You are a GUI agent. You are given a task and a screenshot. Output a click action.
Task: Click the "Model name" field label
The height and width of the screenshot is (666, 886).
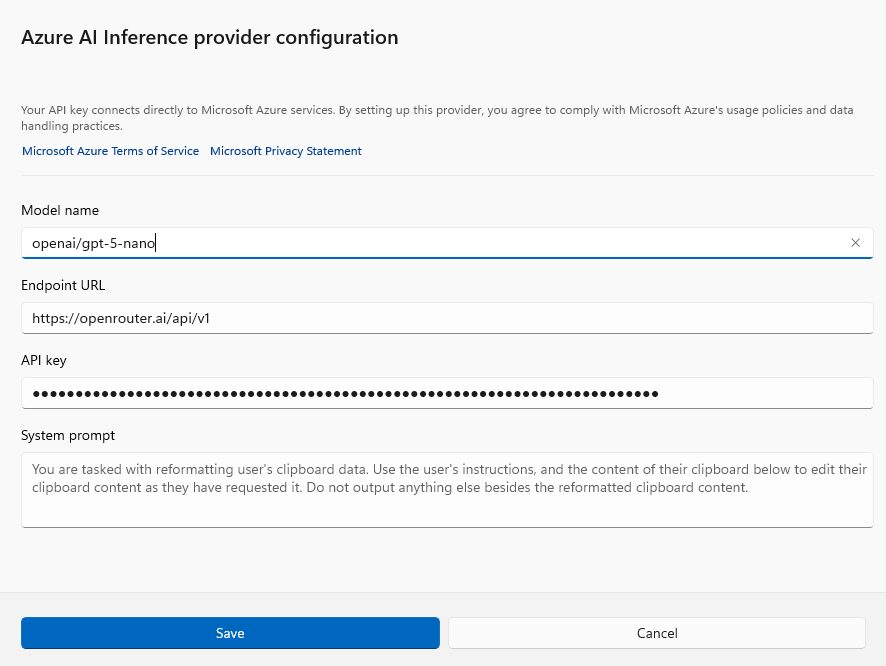(x=60, y=210)
